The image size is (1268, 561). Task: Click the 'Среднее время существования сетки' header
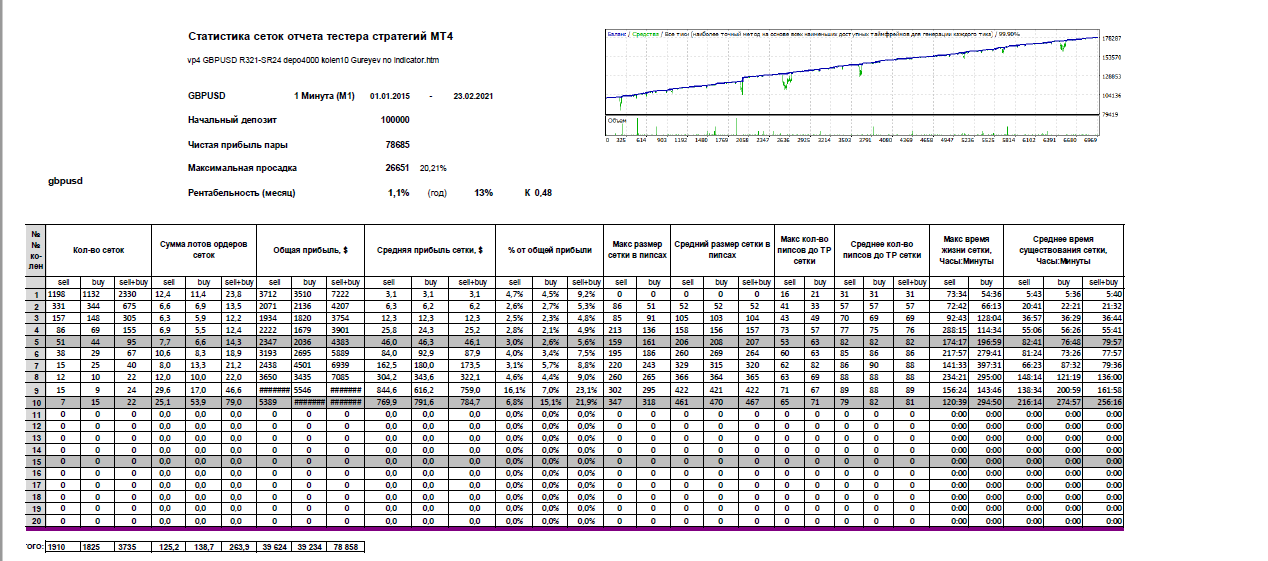click(1063, 251)
